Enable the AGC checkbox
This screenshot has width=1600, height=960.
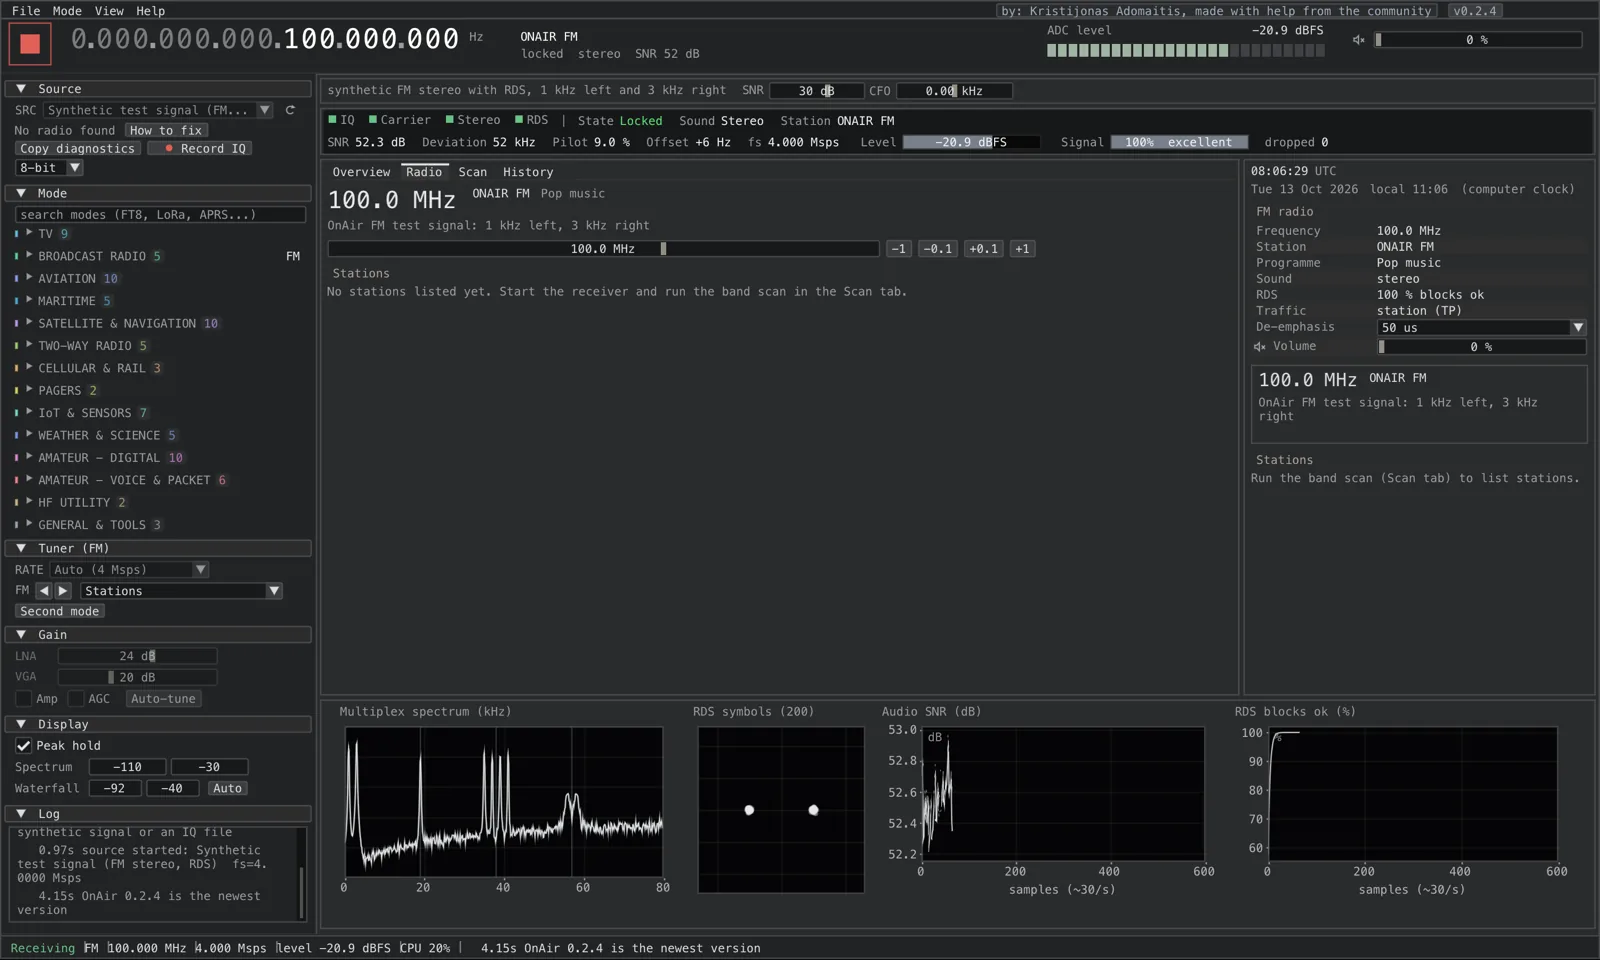(x=75, y=699)
